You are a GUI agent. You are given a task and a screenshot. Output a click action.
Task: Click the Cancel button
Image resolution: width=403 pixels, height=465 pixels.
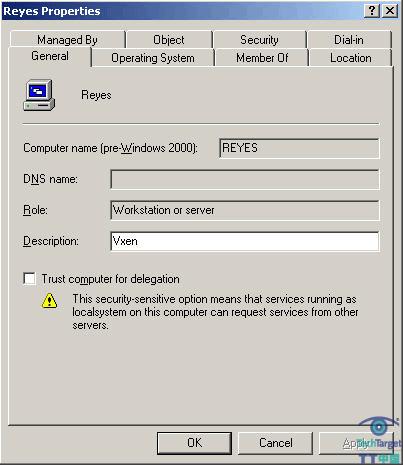[x=276, y=443]
